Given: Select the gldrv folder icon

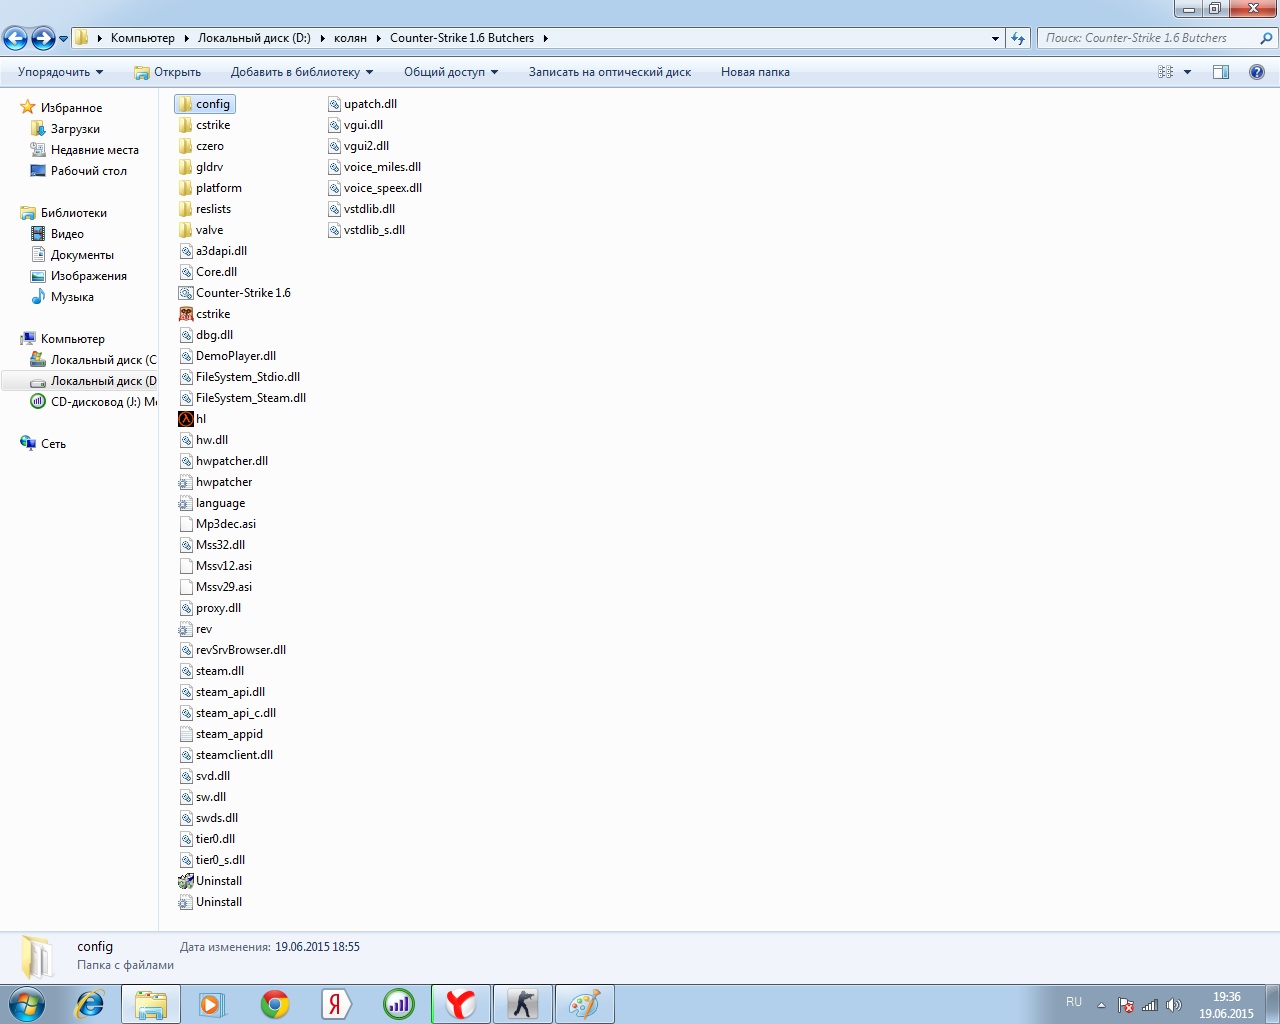Looking at the screenshot, I should click(x=185, y=167).
